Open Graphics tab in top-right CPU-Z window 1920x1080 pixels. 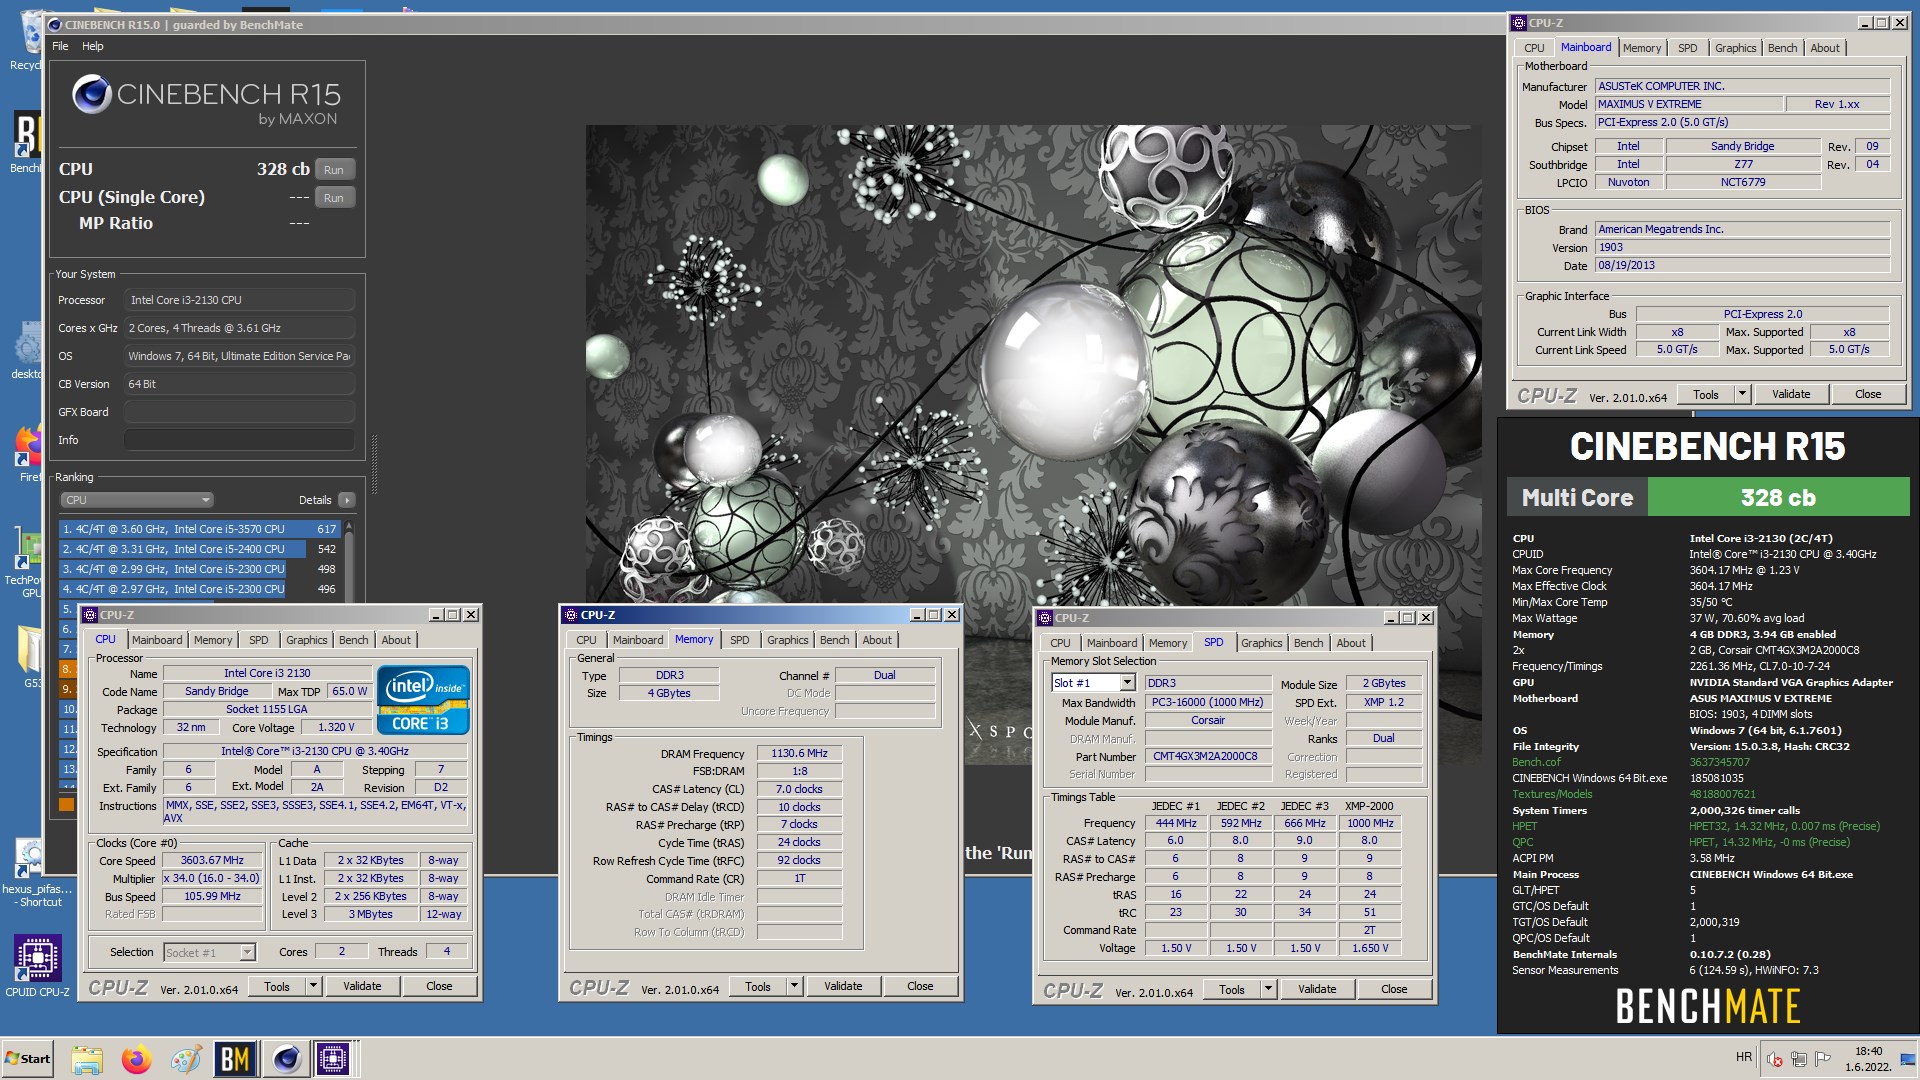tap(1735, 48)
